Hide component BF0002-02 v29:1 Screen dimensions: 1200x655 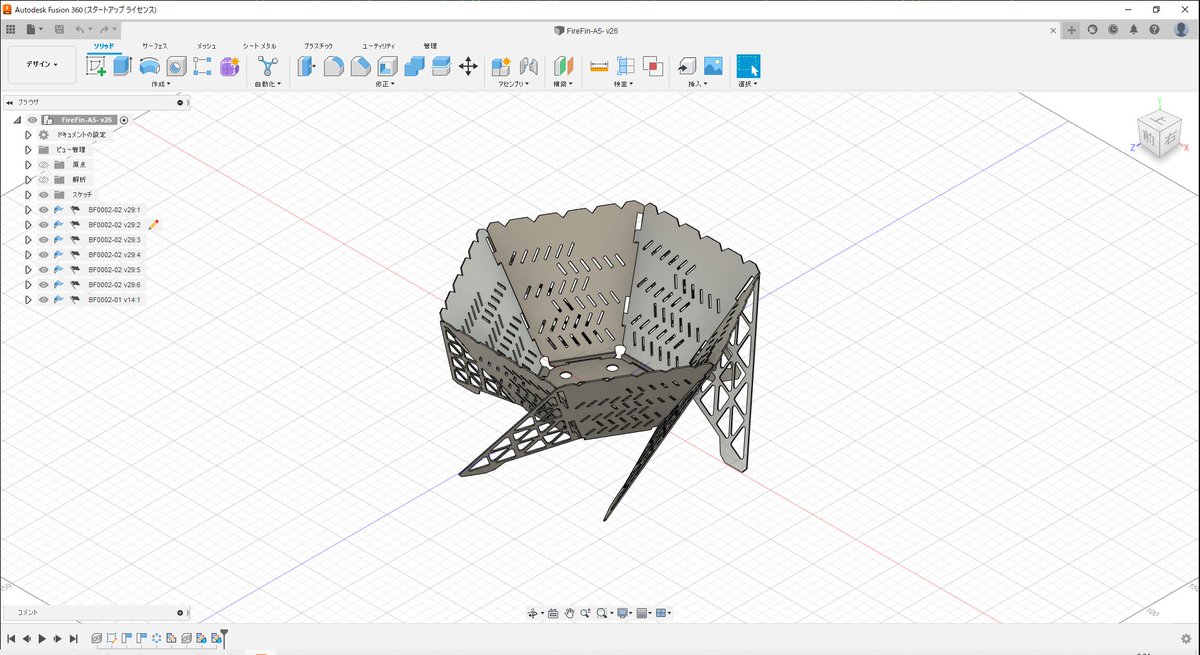[x=44, y=210]
